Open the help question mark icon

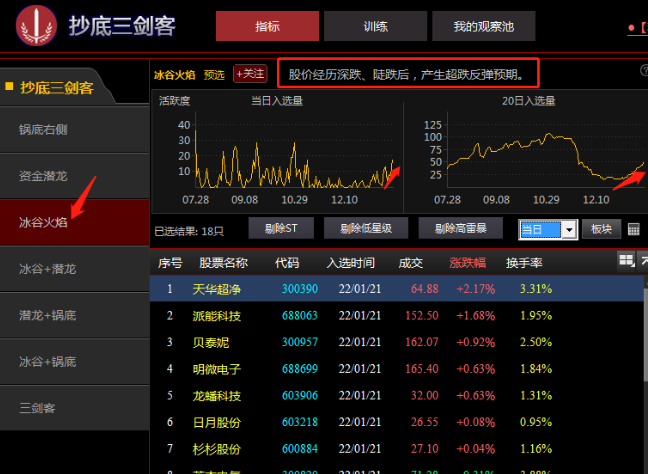click(644, 70)
